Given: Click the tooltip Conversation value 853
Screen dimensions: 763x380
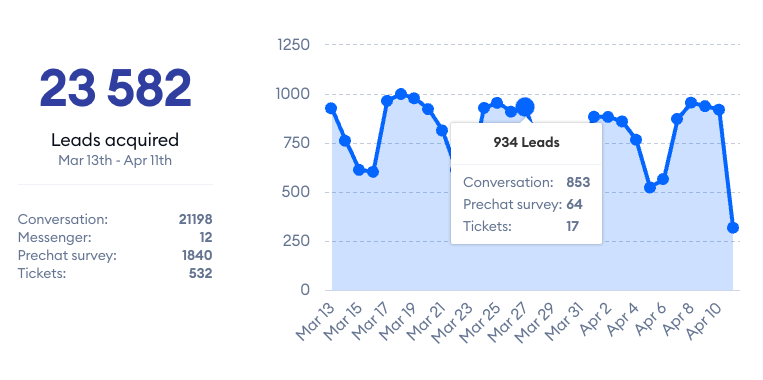Looking at the screenshot, I should coord(578,183).
